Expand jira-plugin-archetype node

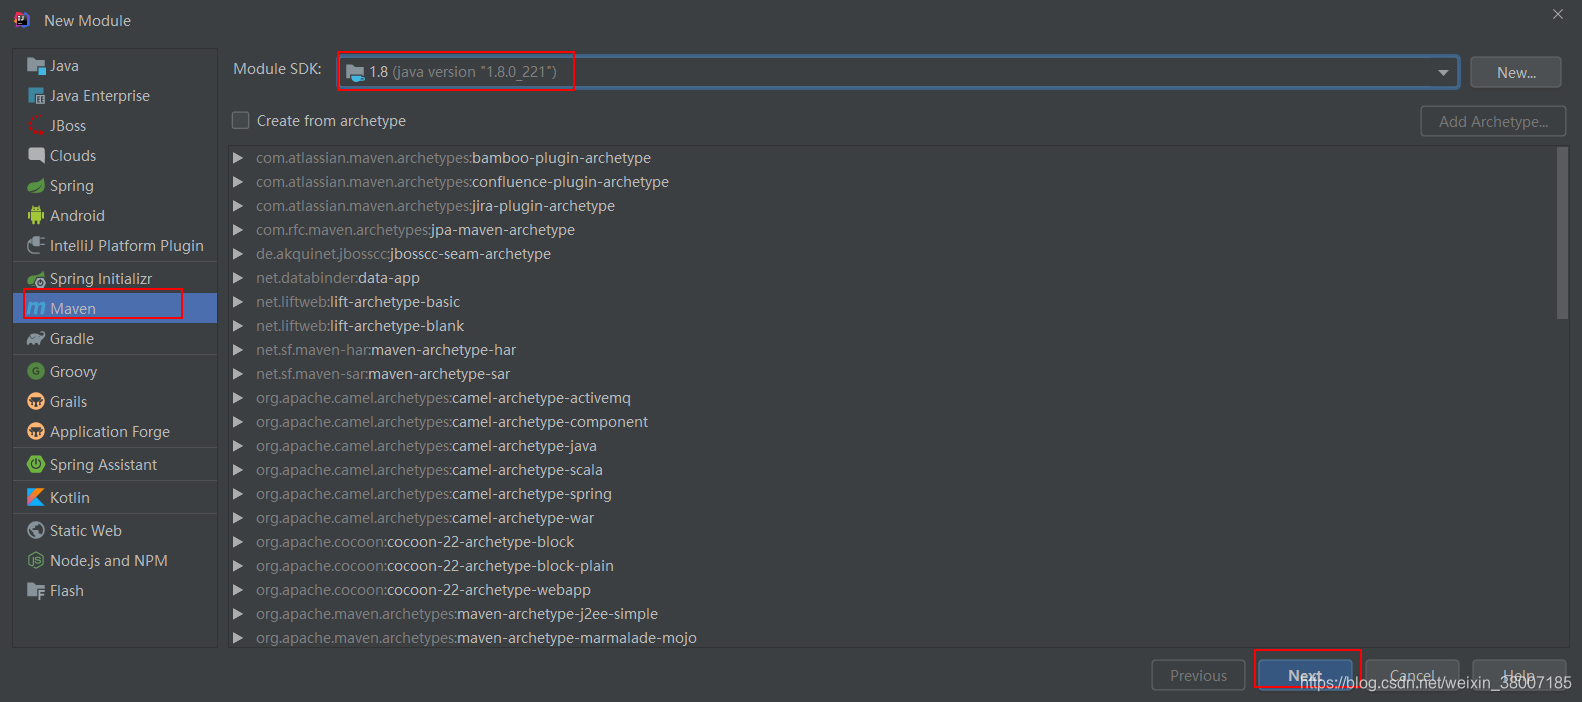click(238, 206)
